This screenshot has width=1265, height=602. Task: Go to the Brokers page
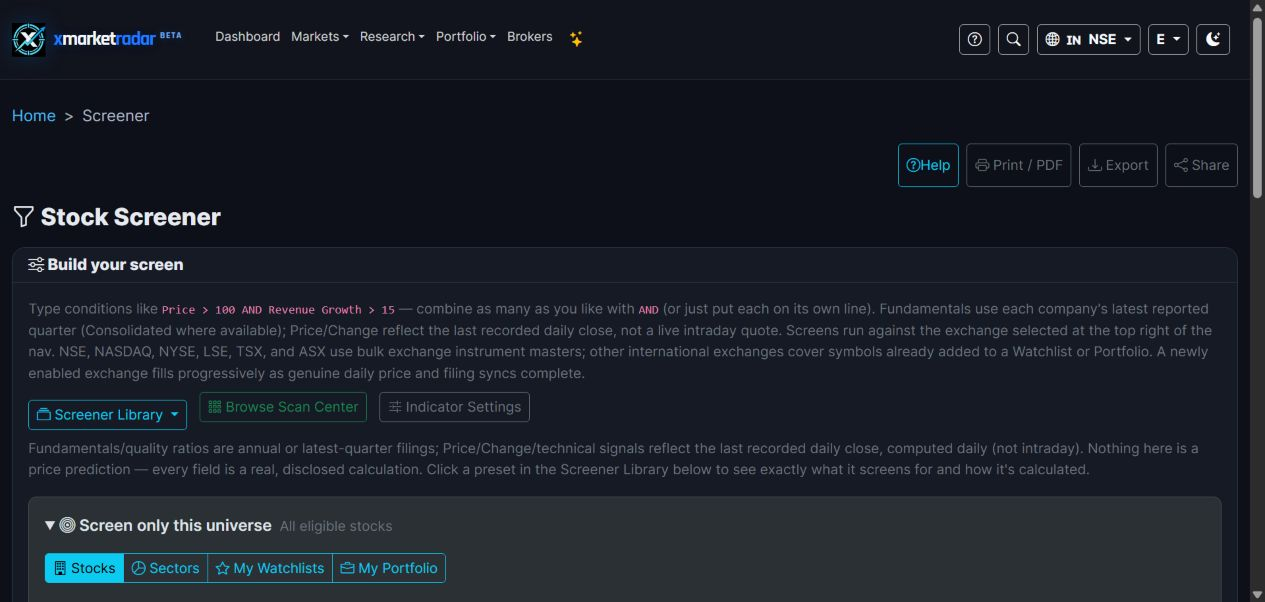(530, 37)
